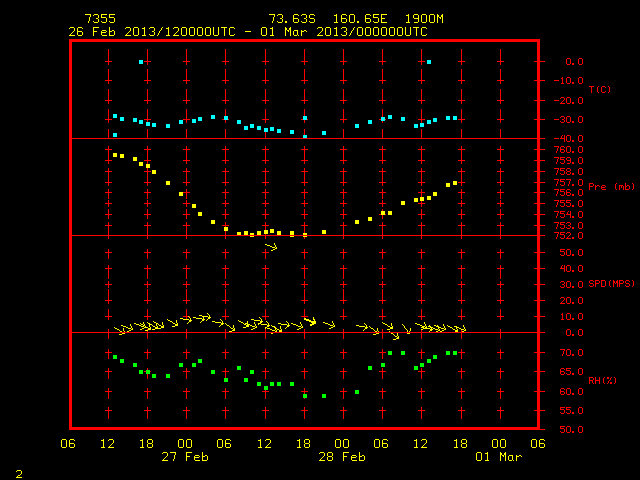Click station ID 7355 in header
The image size is (640, 480).
[x=100, y=19]
